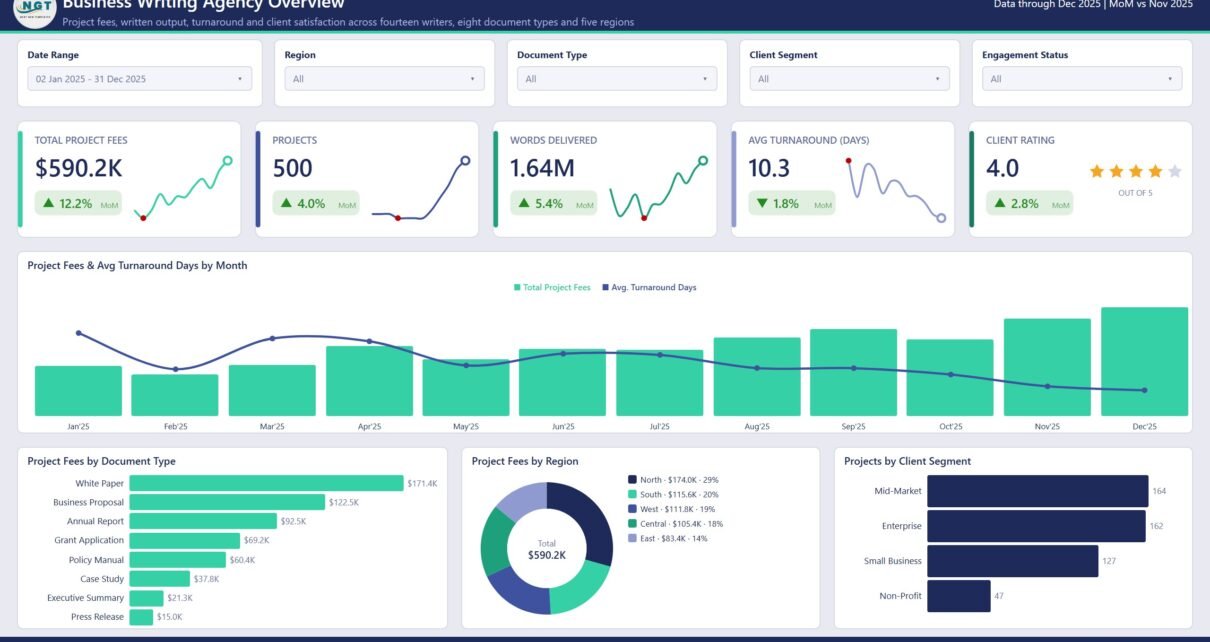Click the up-arrow icon in Words Delivered card
Viewport: 1210px width, 642px height.
click(x=525, y=204)
